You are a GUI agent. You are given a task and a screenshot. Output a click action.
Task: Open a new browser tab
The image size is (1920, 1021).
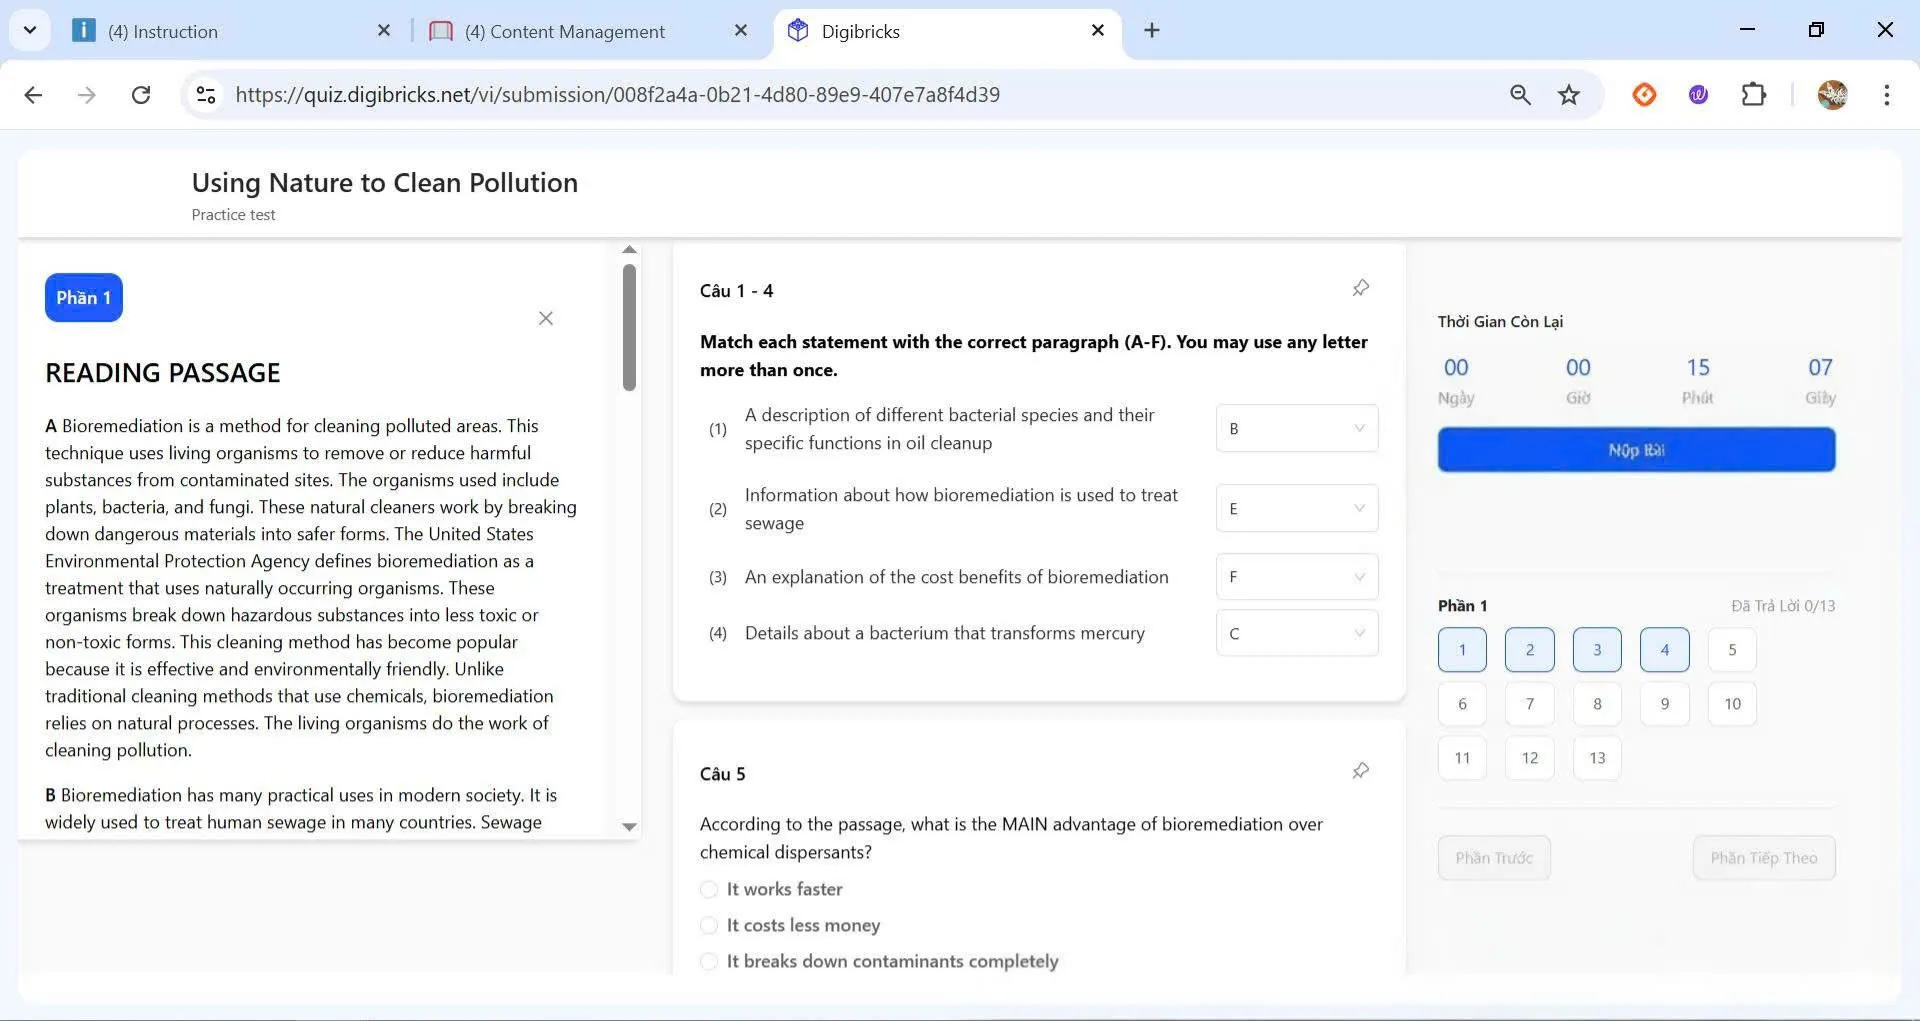[x=1151, y=31]
